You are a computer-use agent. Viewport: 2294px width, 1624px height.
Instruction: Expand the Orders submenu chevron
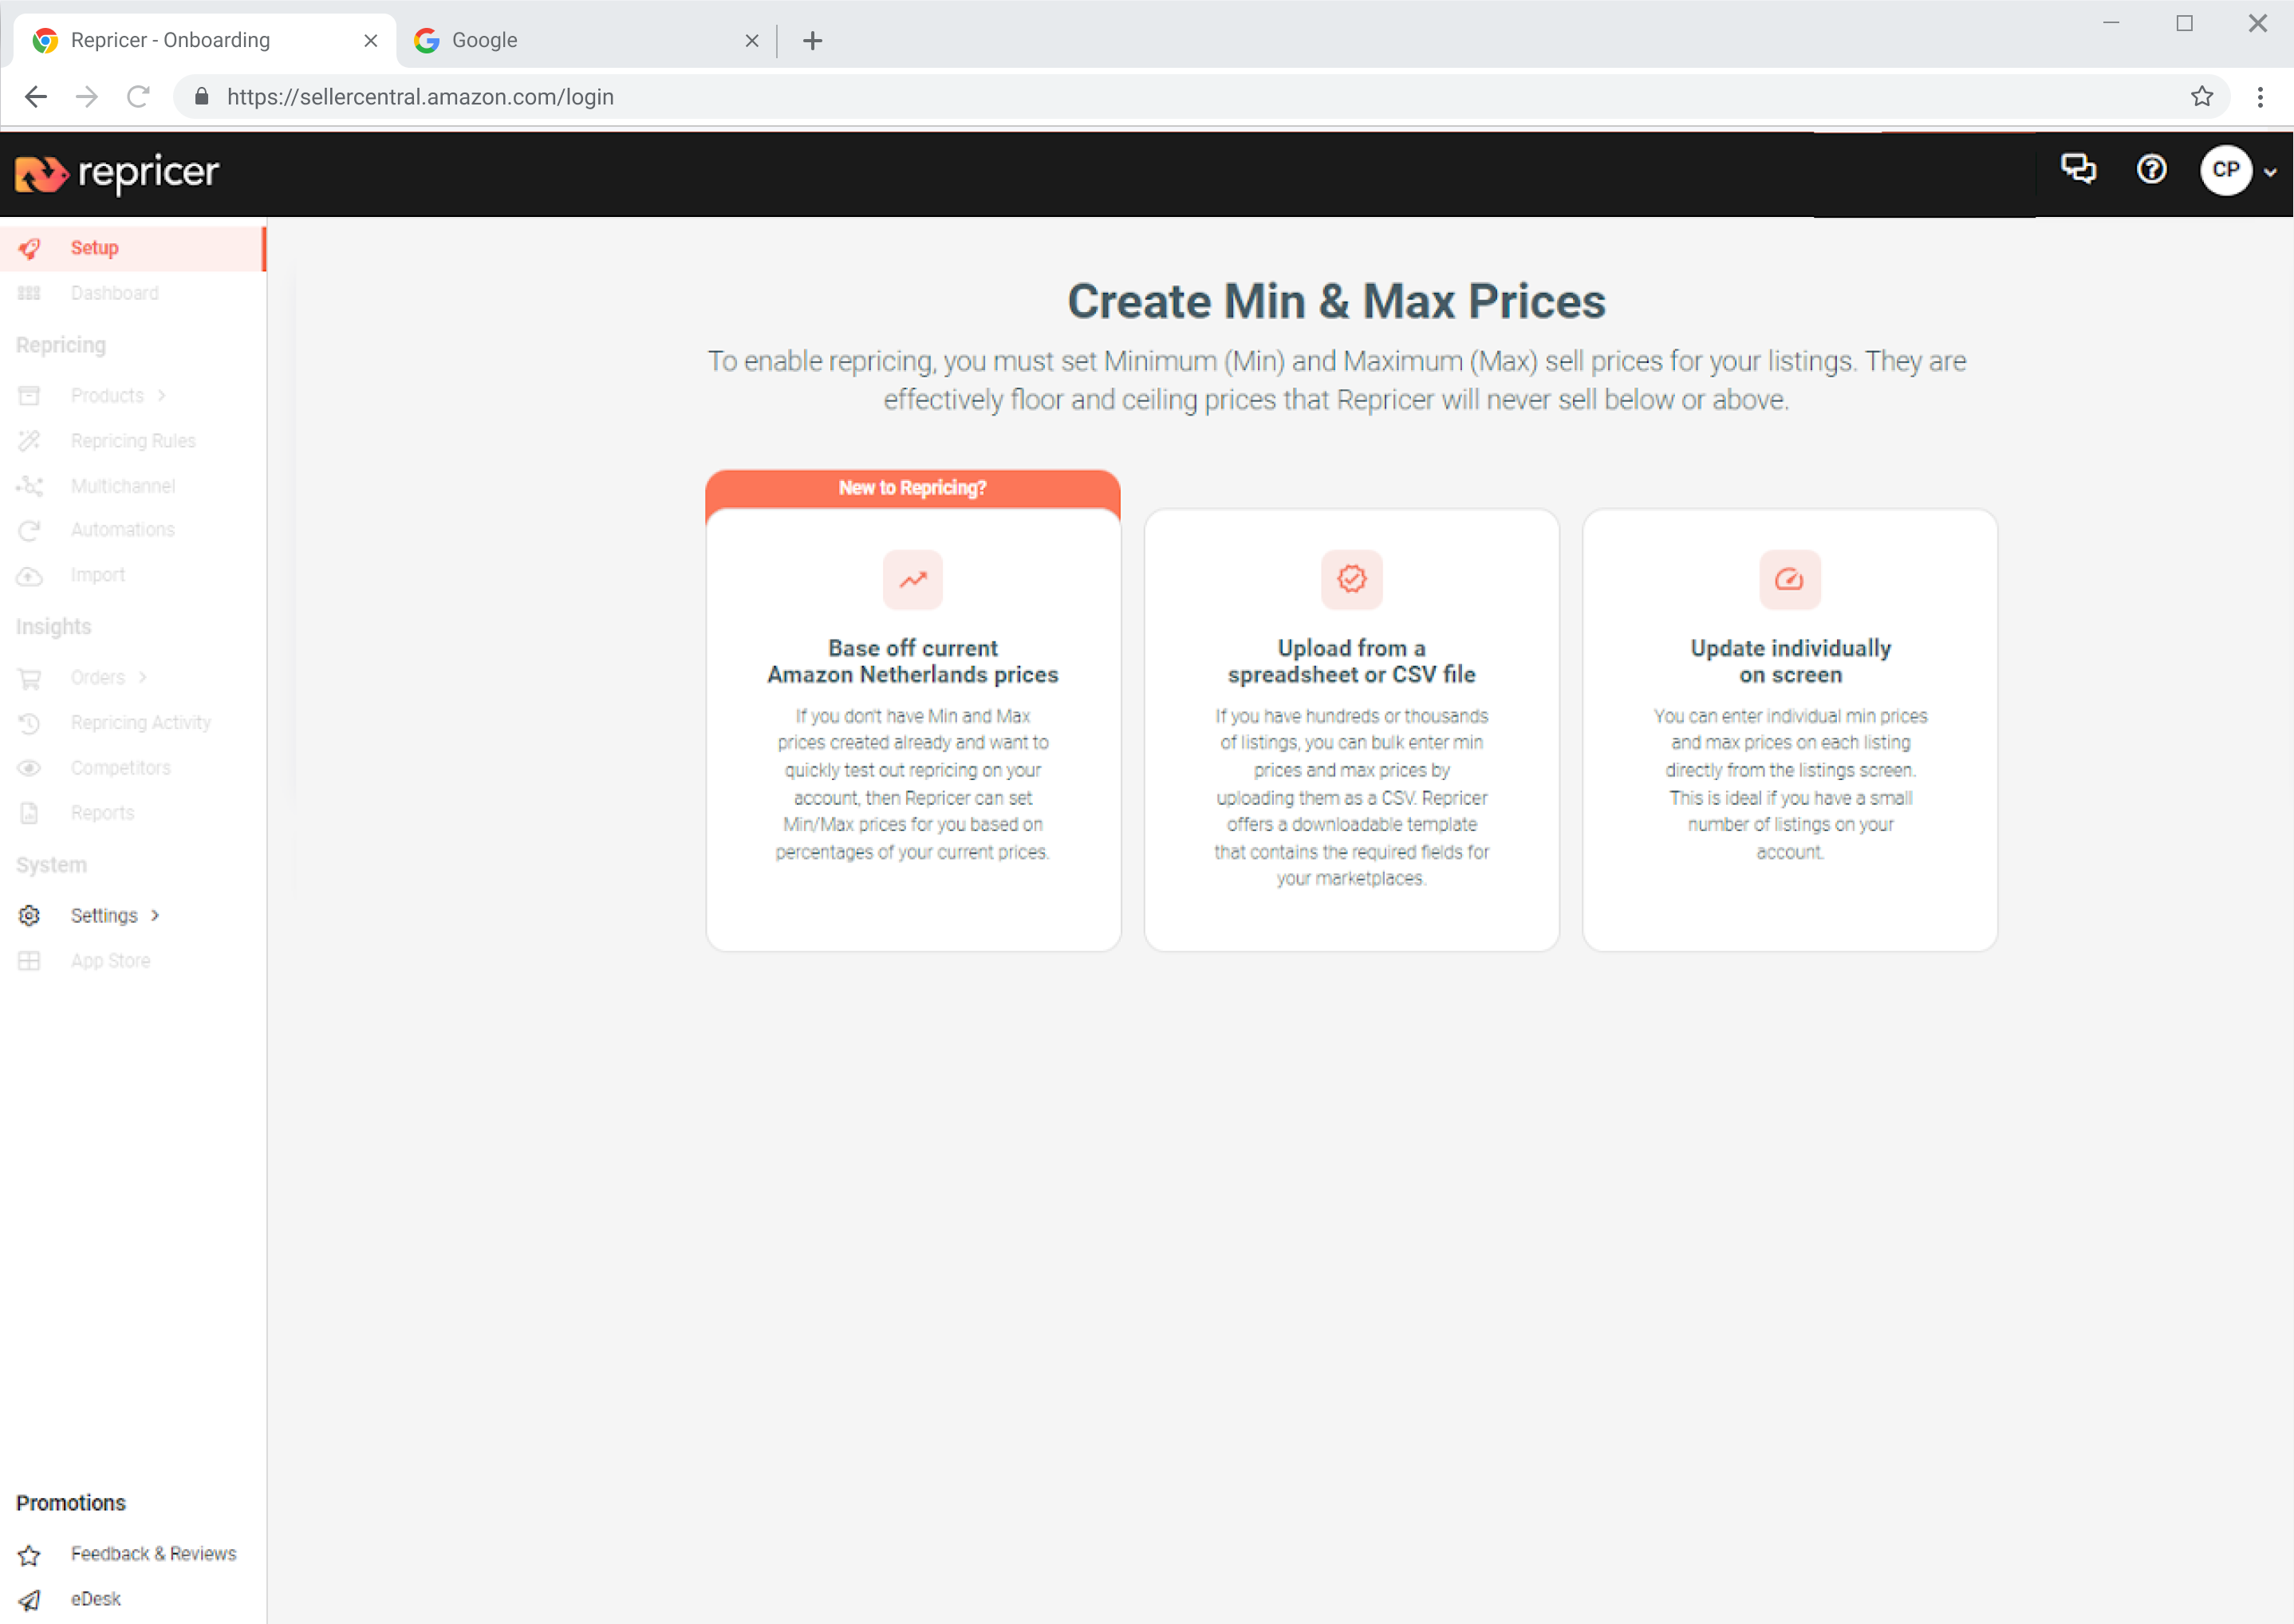click(x=143, y=677)
